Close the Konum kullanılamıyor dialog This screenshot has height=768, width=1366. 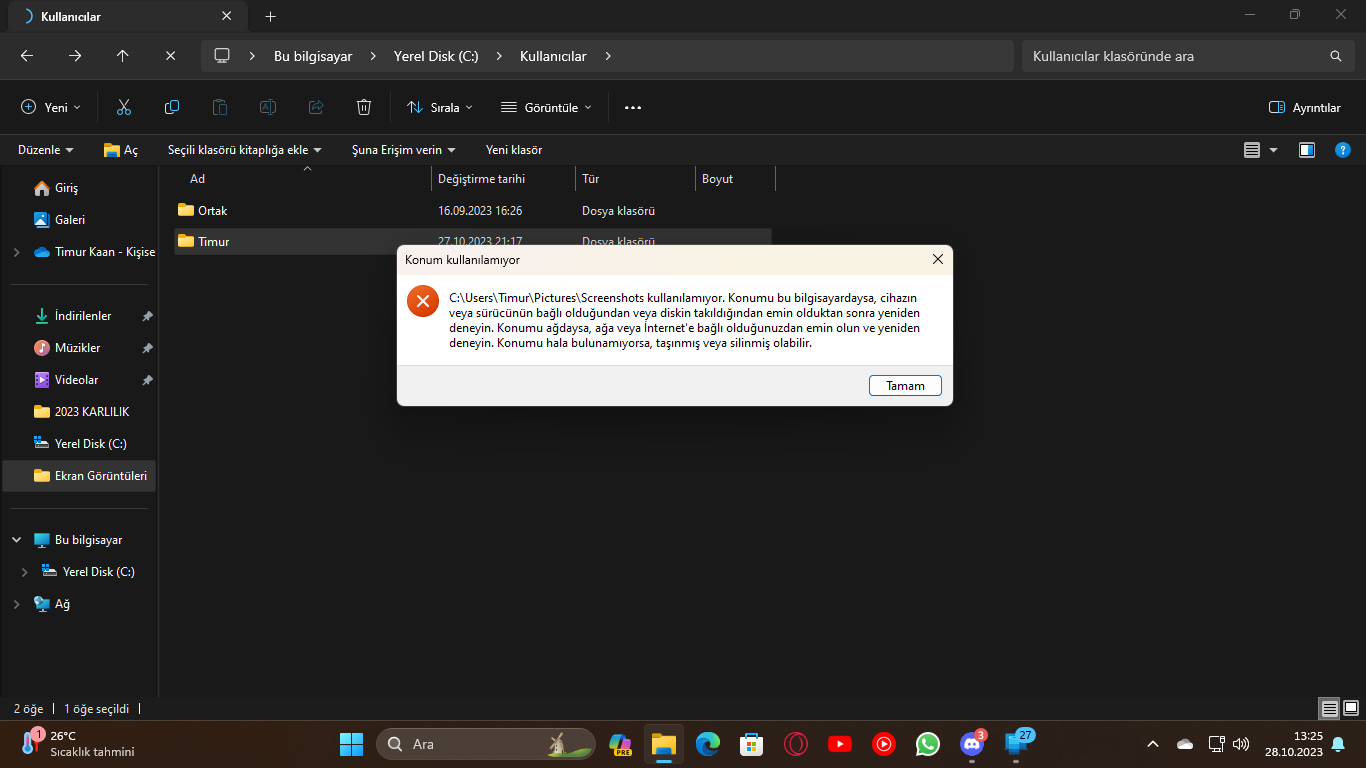tap(937, 259)
